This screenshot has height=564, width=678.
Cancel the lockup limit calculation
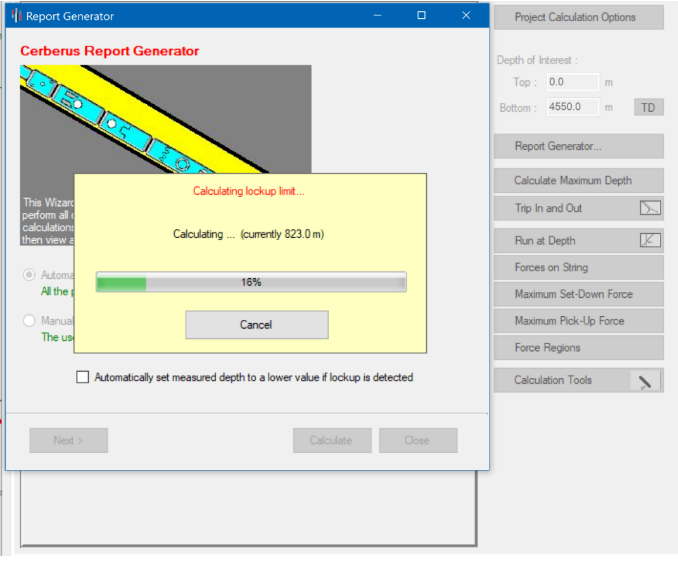click(256, 324)
